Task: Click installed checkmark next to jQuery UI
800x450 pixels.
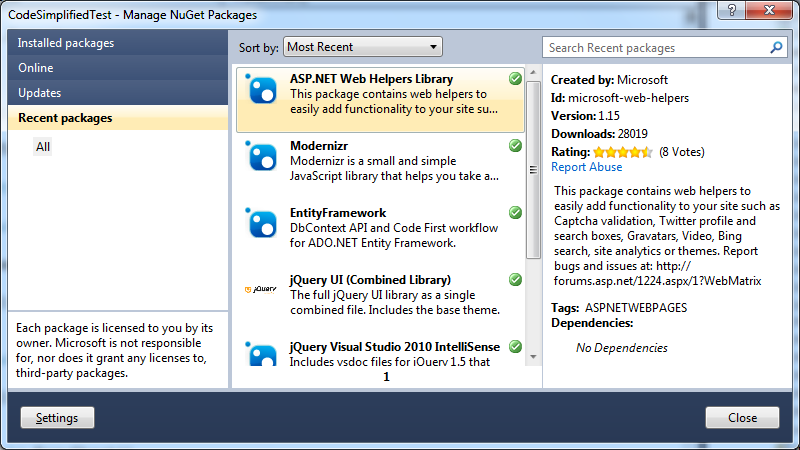Action: (x=515, y=280)
